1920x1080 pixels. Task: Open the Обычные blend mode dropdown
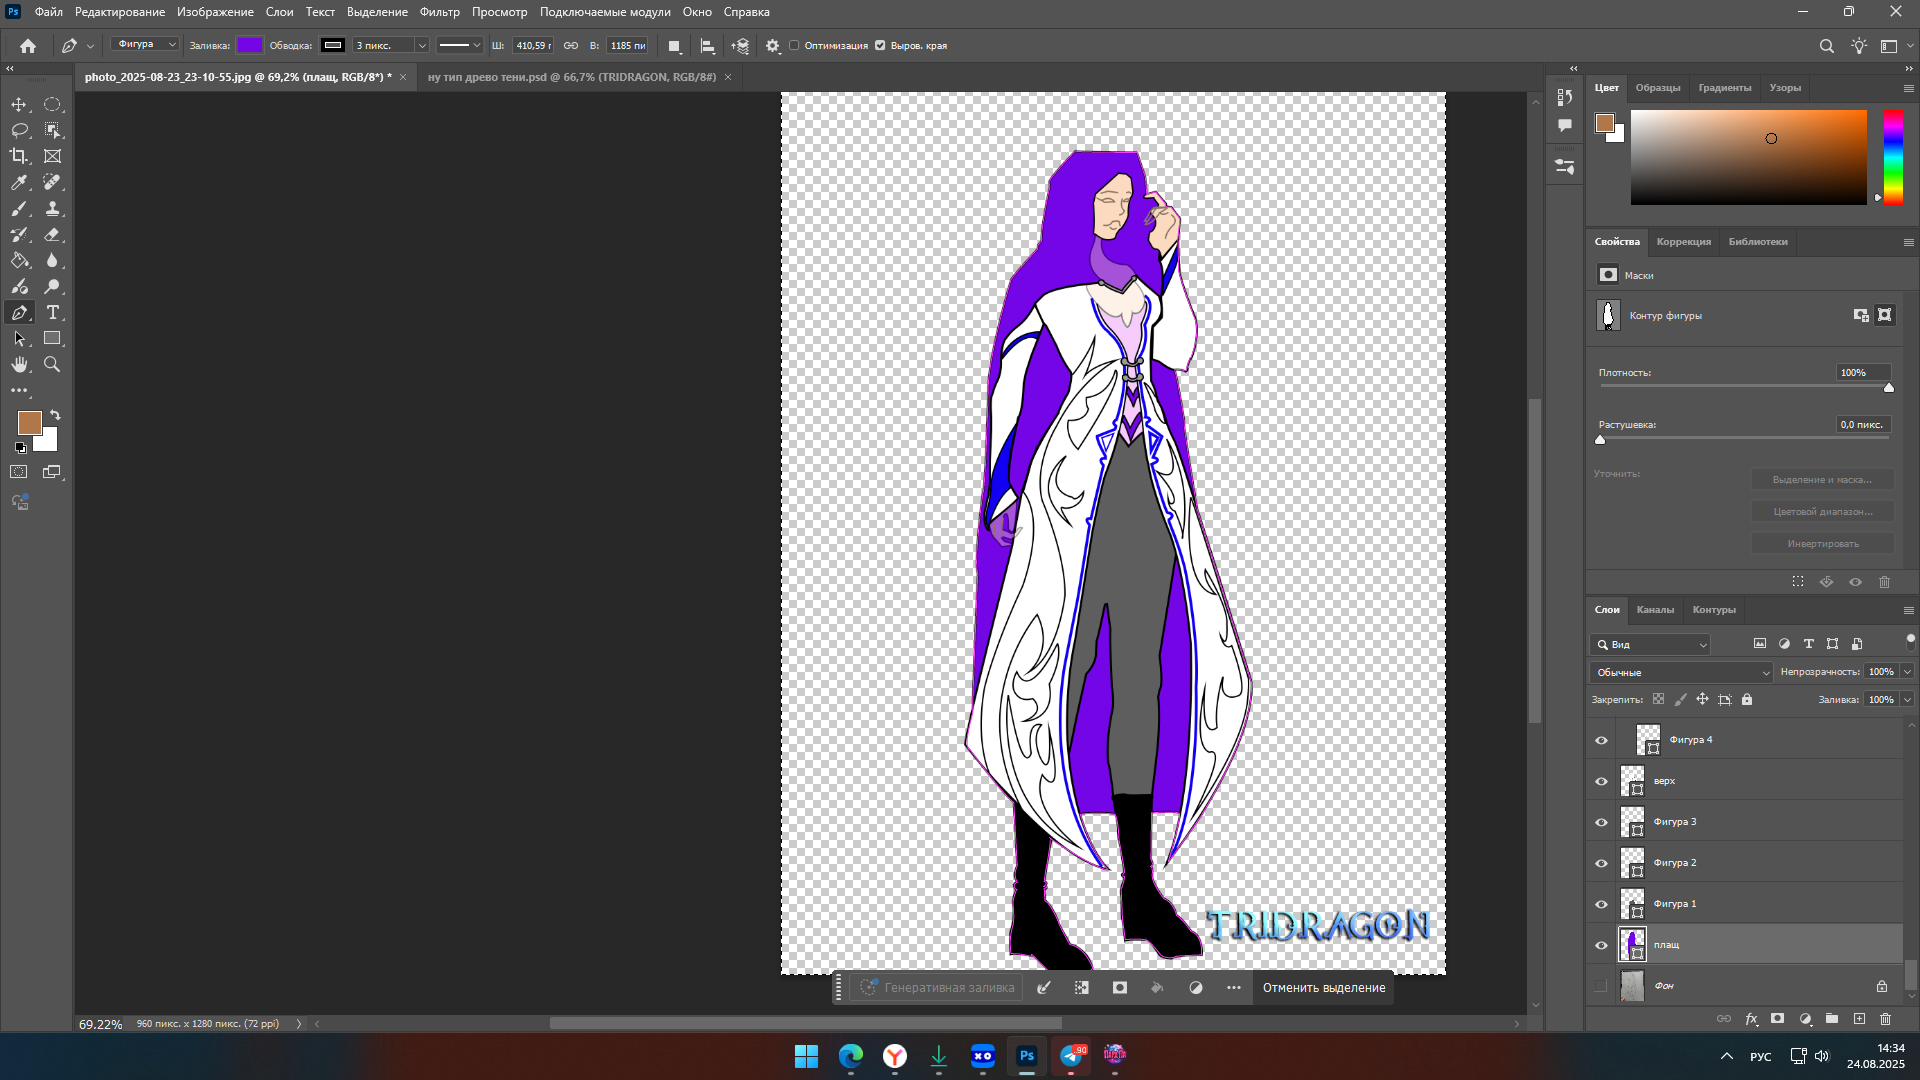[x=1680, y=672]
